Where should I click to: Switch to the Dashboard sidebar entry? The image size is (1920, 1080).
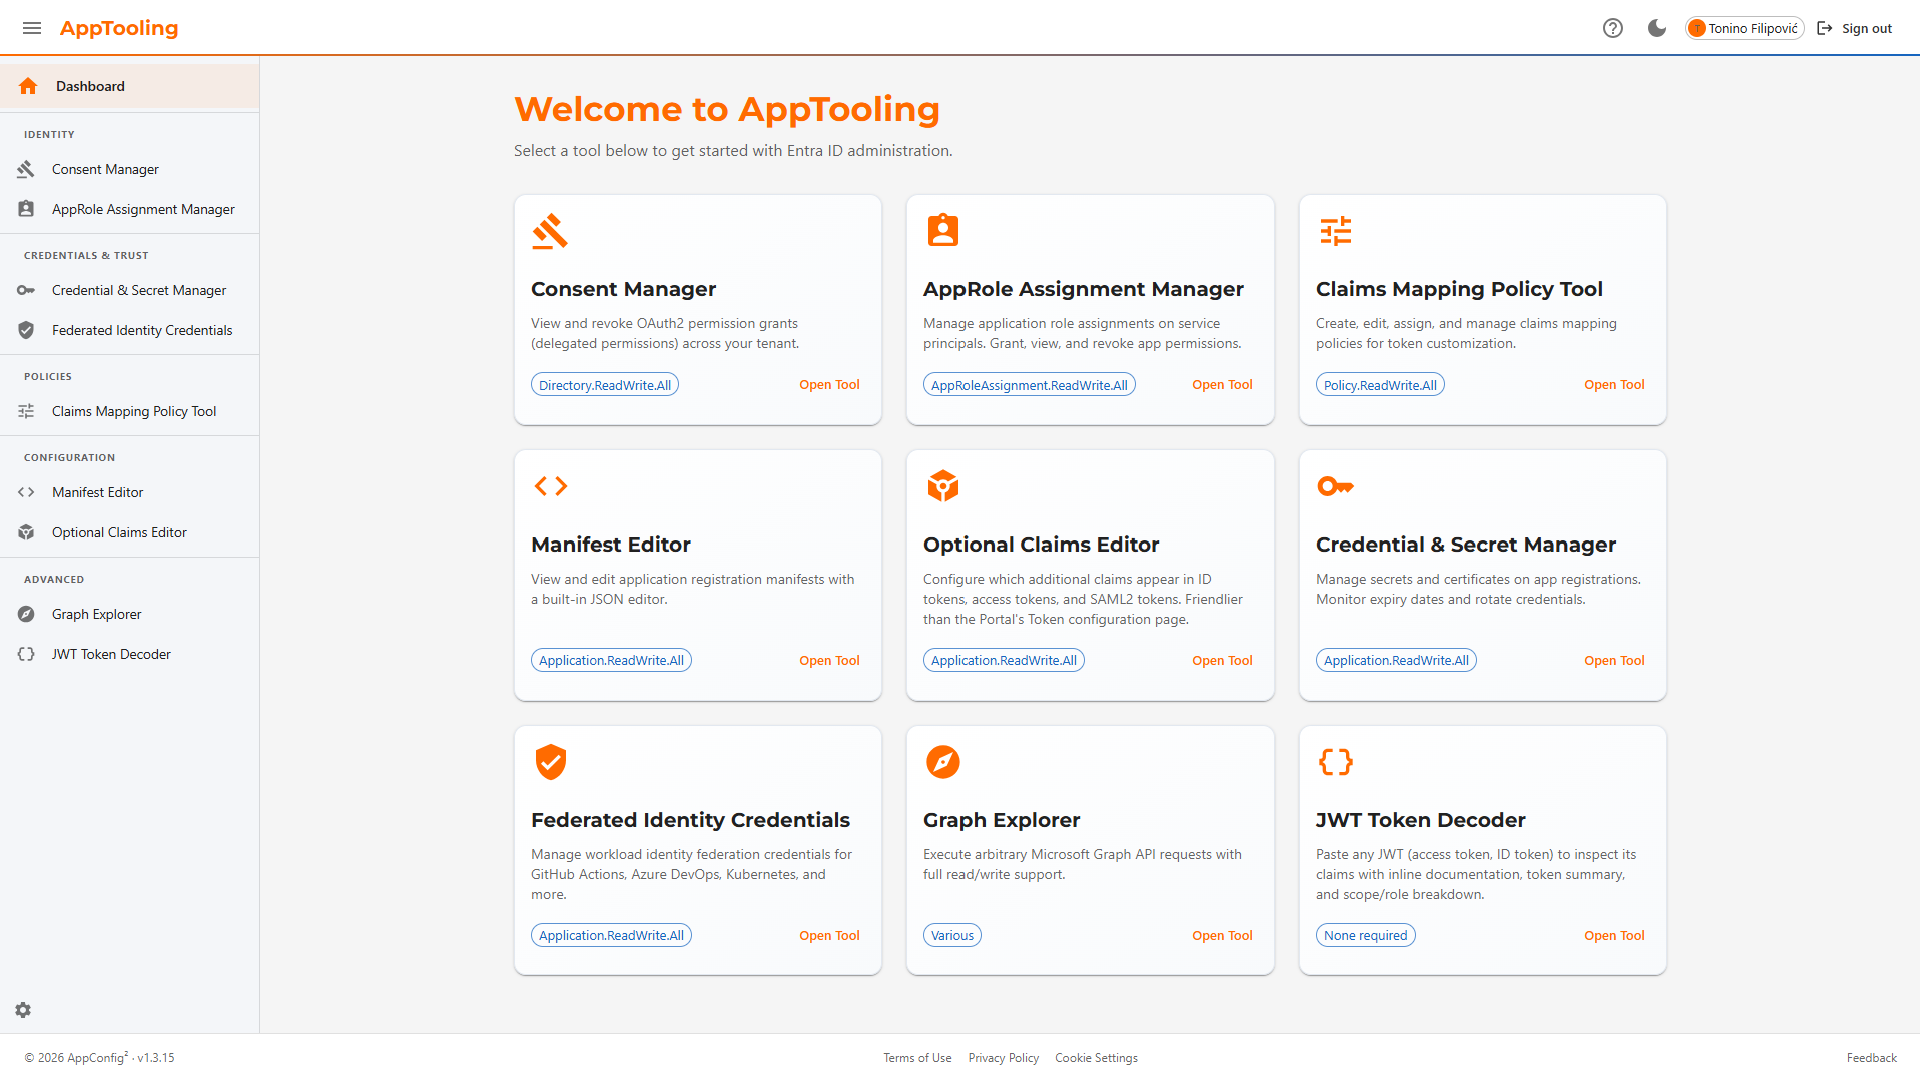pos(90,86)
